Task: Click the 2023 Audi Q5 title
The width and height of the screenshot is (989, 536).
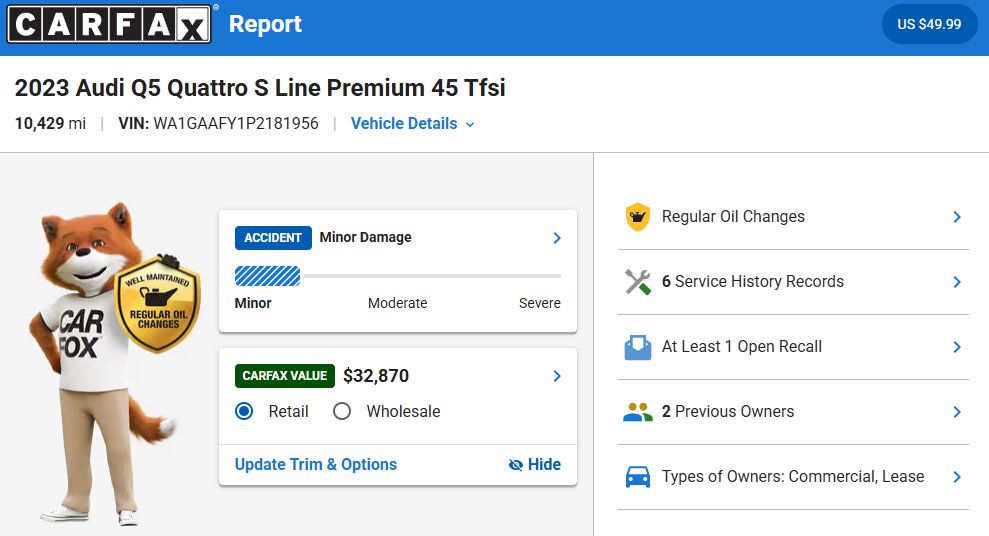Action: [x=260, y=88]
